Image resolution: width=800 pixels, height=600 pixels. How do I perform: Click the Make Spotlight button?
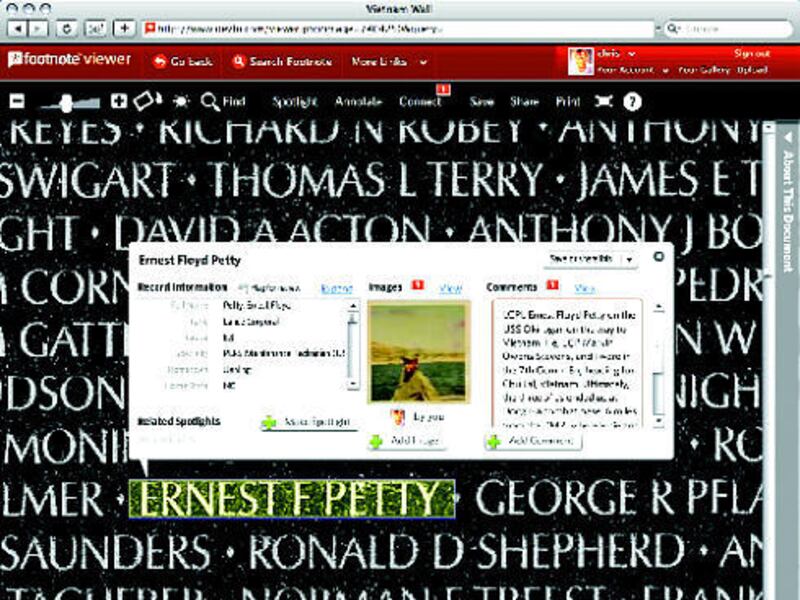308,422
